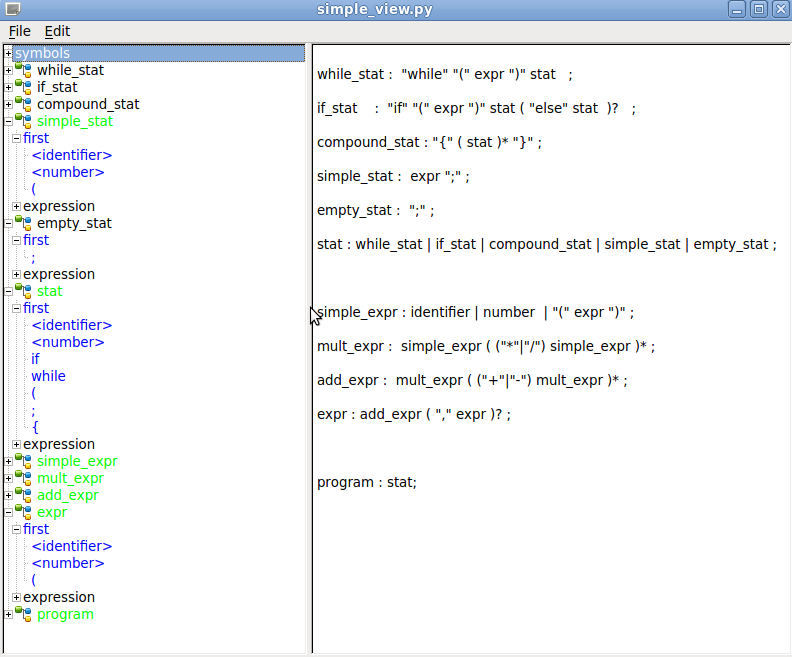
Task: Expand the while_stat tree node
Action: coord(9,71)
